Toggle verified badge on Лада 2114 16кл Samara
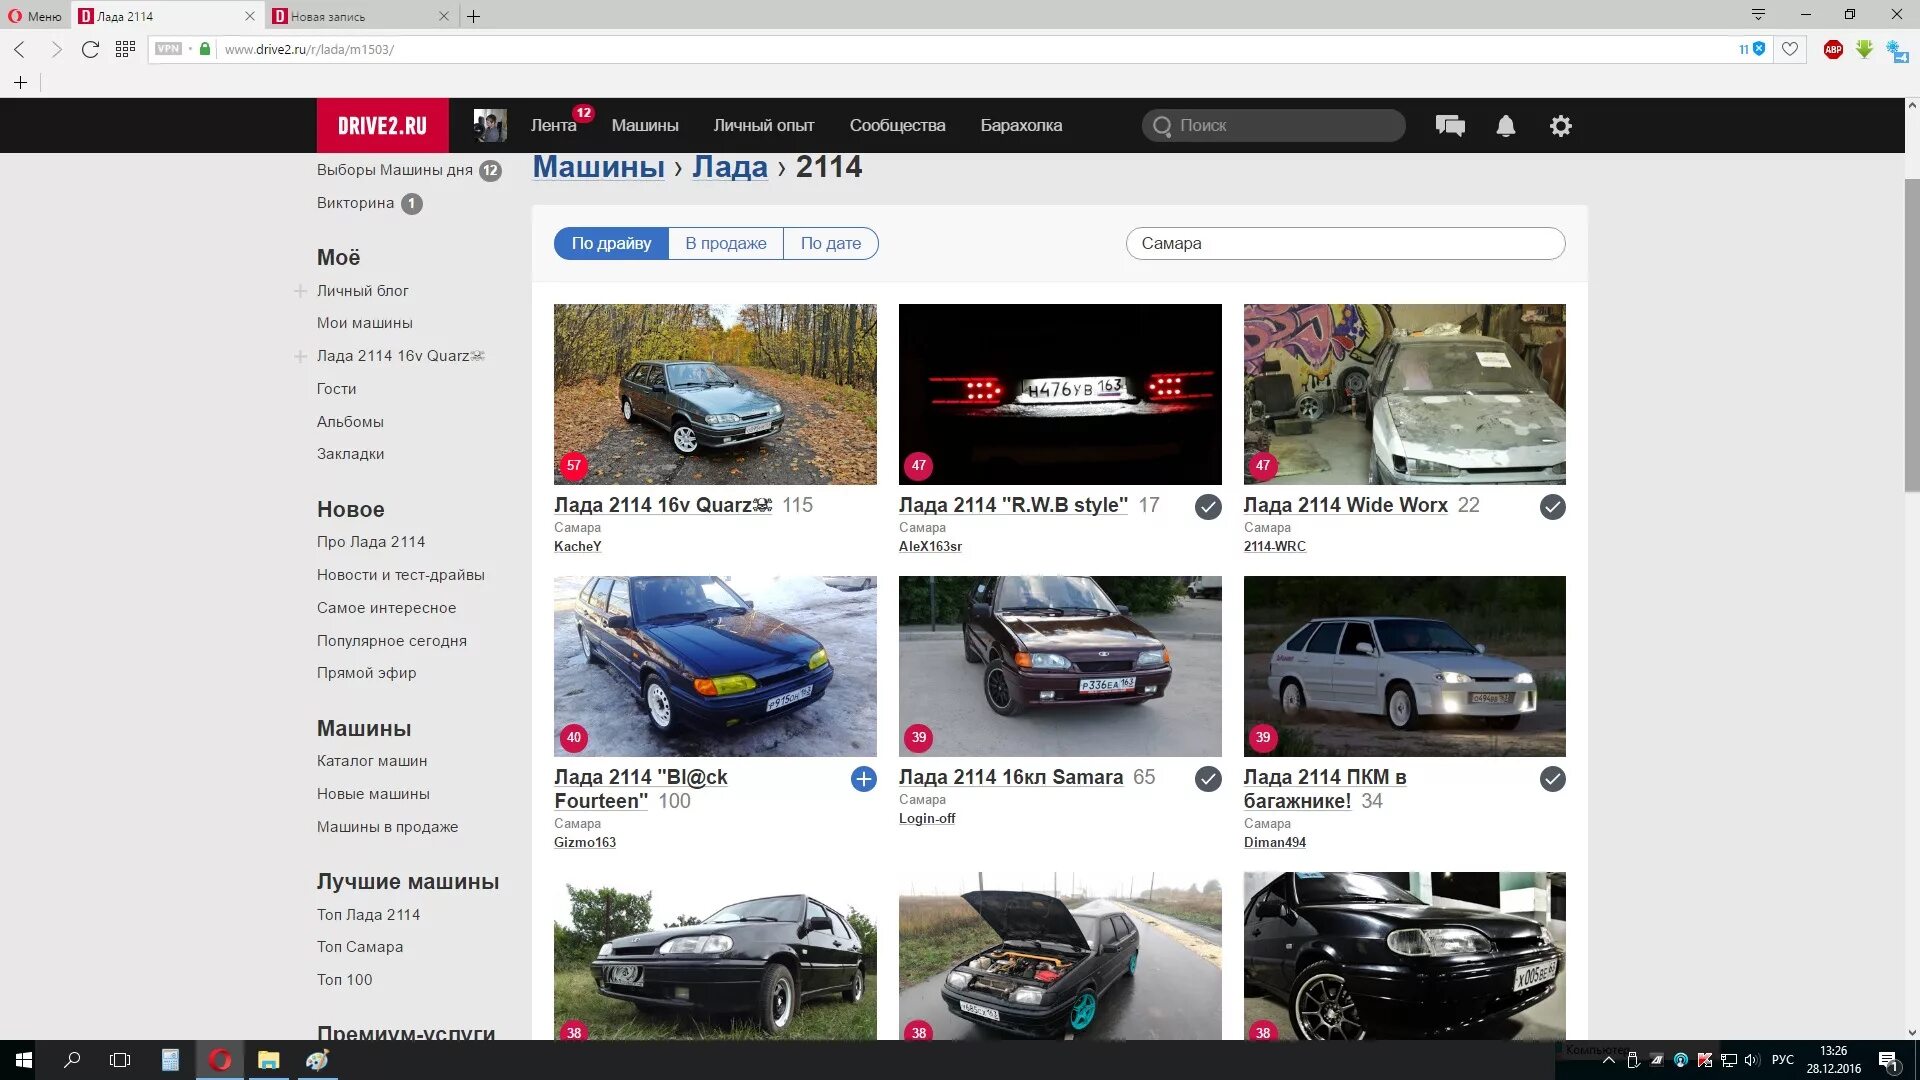 click(1208, 778)
